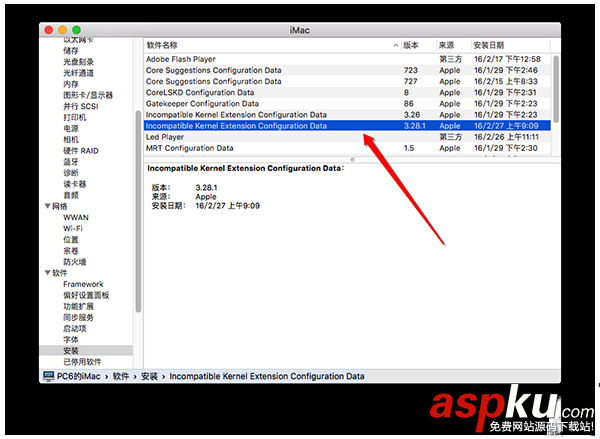This screenshot has width=600, height=439.
Task: Open 位置 in sidebar
Action: (71, 239)
